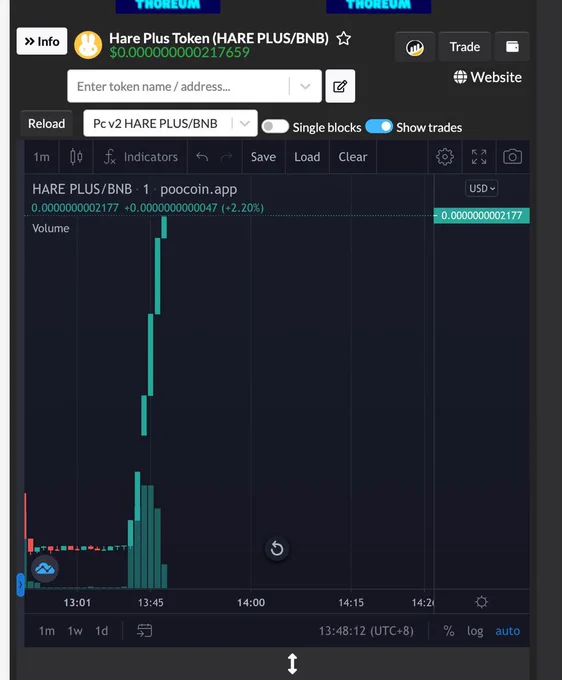Open the candlestick chart style selector
This screenshot has width=562, height=680.
pyautogui.click(x=76, y=157)
